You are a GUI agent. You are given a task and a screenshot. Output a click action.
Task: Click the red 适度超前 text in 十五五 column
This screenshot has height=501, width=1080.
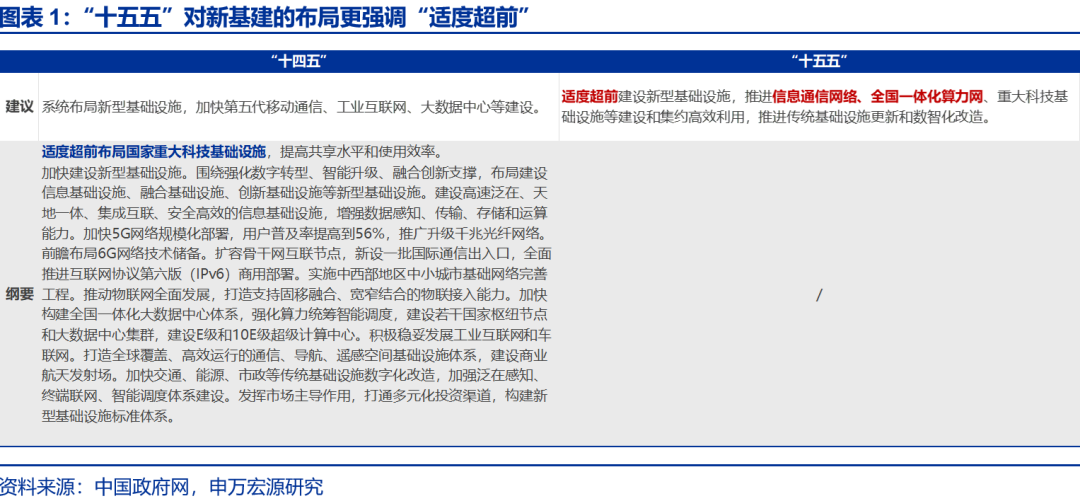click(589, 97)
